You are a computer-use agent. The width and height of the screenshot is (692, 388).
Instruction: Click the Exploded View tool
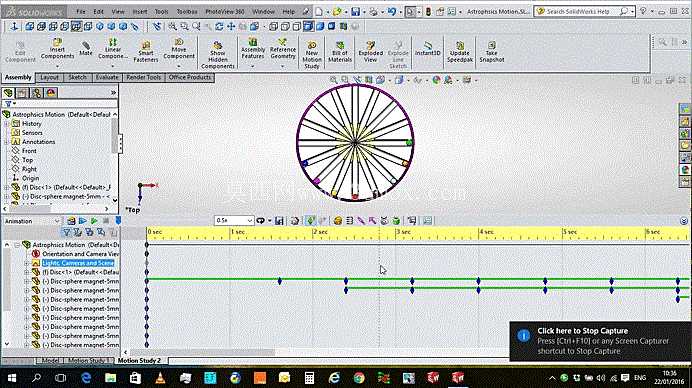(371, 52)
